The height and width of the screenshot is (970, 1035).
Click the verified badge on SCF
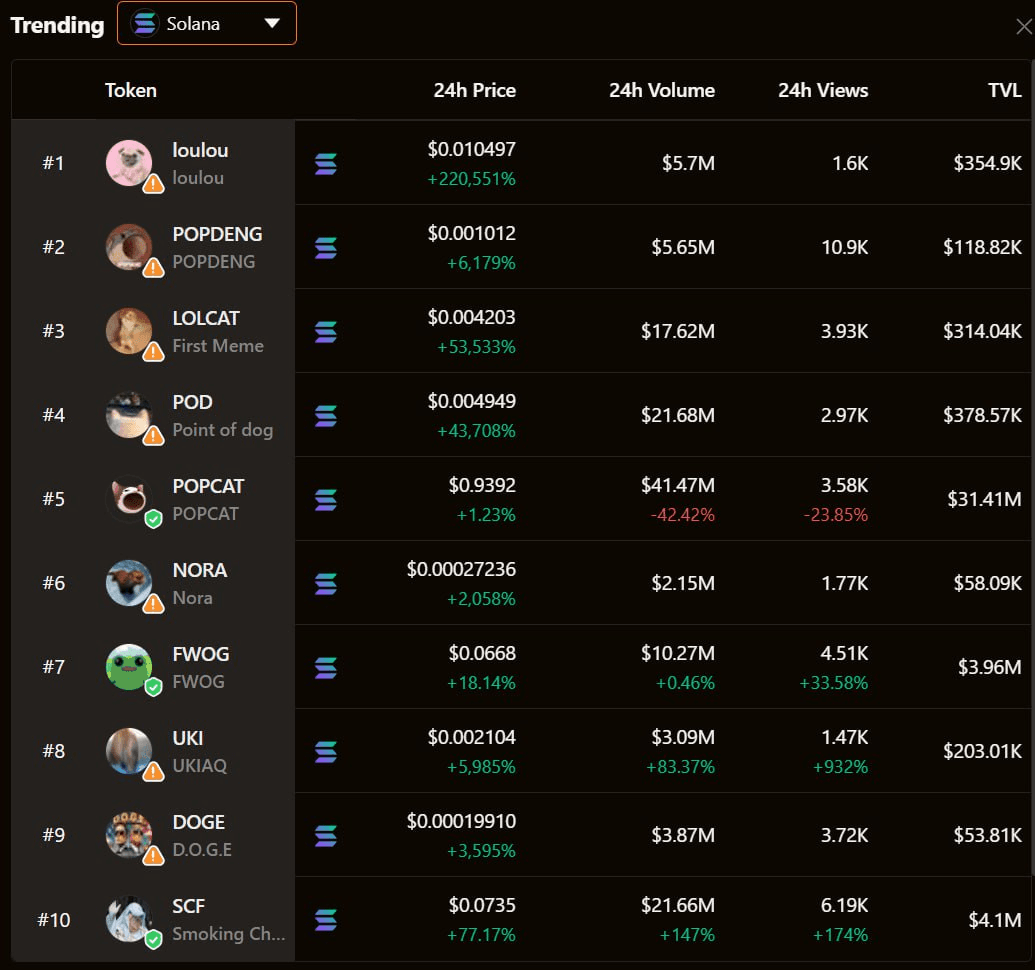(154, 939)
